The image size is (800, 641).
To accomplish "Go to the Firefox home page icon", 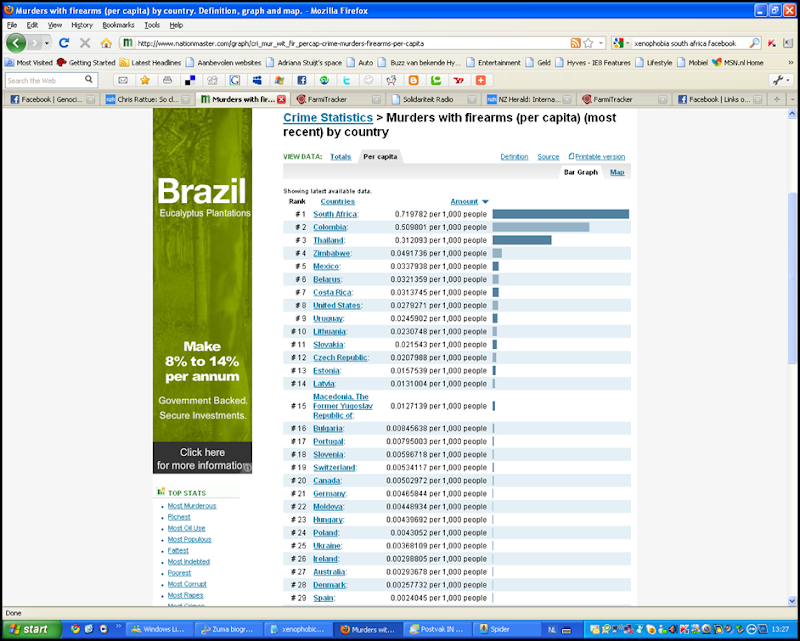I will point(106,43).
